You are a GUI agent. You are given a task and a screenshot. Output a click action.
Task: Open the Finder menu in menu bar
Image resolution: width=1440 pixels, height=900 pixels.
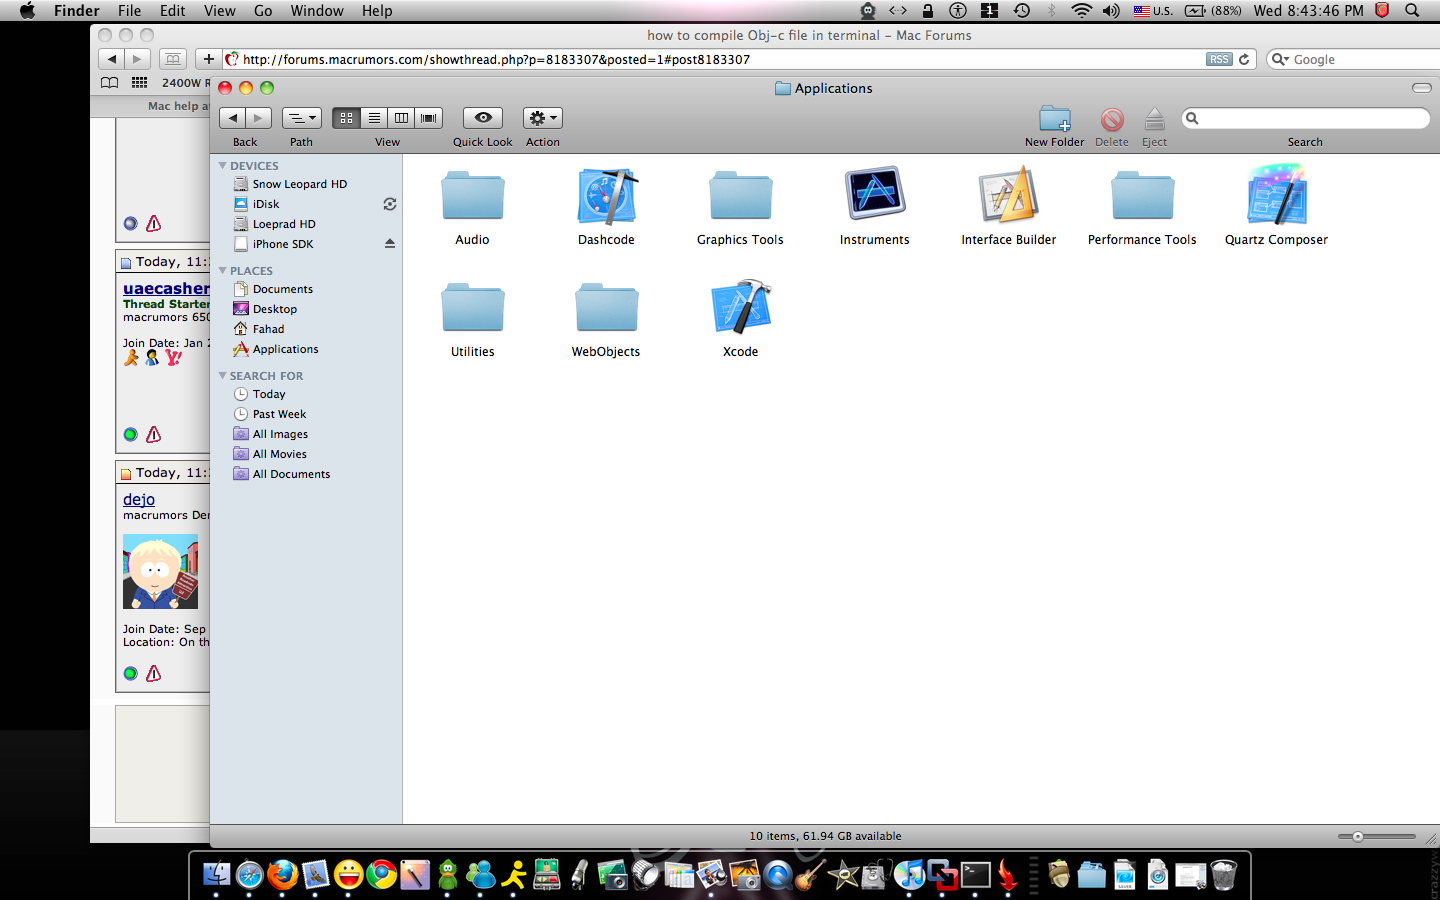(x=77, y=11)
